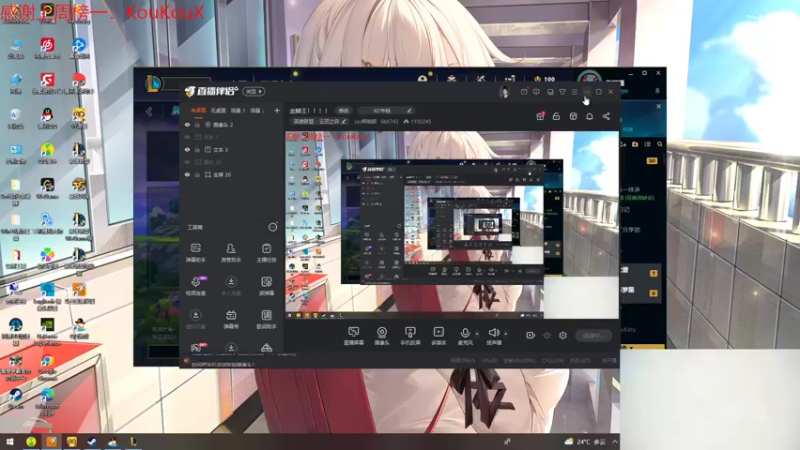Viewport: 800px width, 450px height.
Task: Open the 视频连麦 tool
Action: click(195, 286)
